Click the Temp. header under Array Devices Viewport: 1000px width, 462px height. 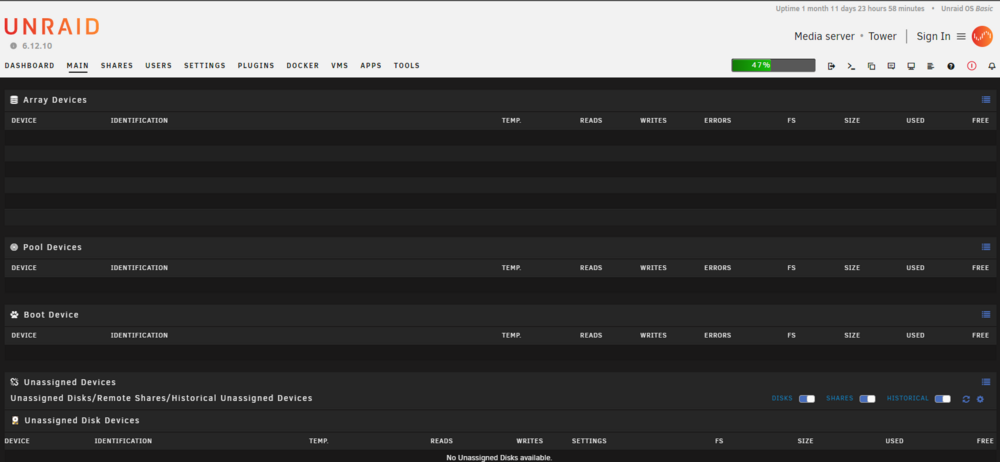click(511, 121)
